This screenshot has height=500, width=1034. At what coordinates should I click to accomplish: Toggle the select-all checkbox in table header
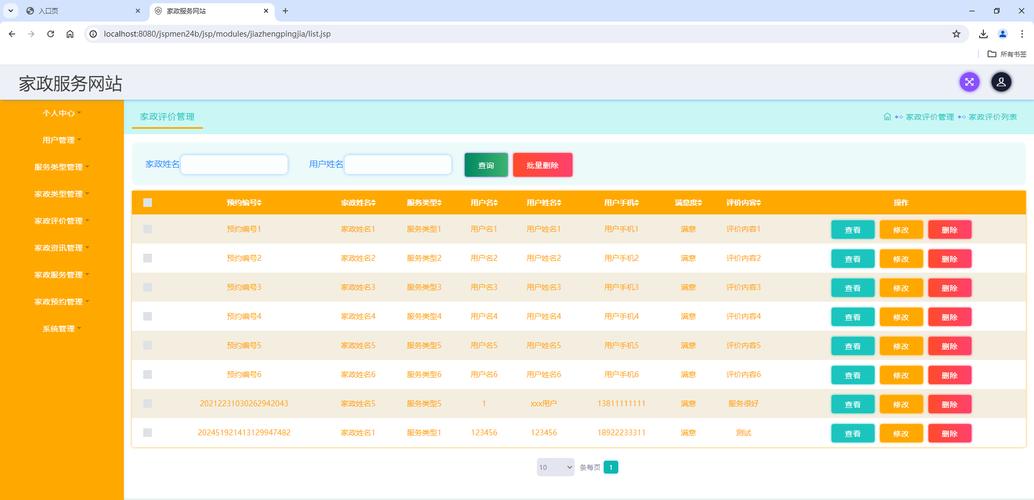click(148, 203)
